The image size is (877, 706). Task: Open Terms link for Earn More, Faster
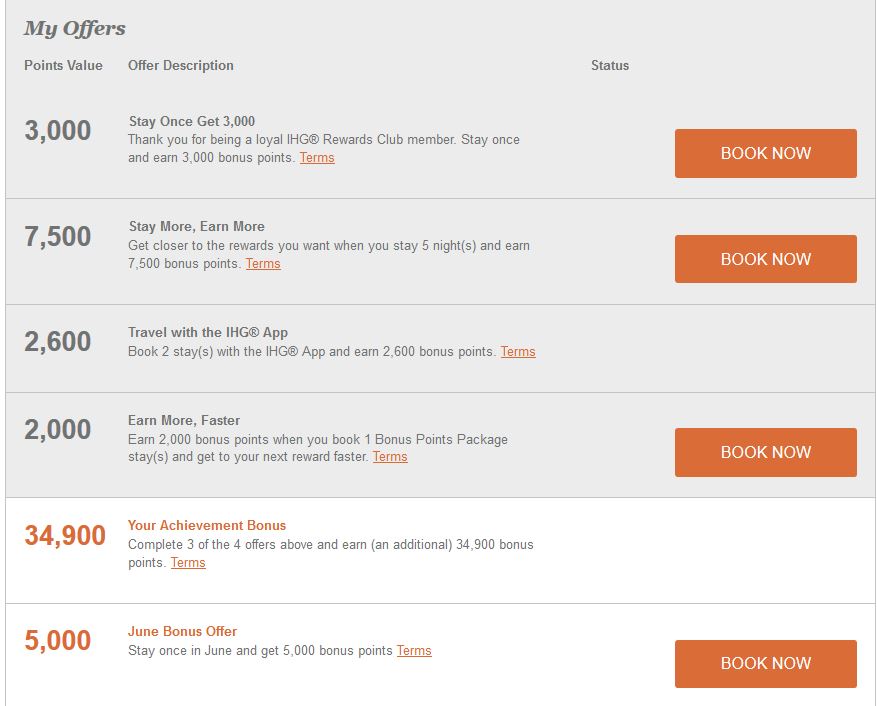390,456
